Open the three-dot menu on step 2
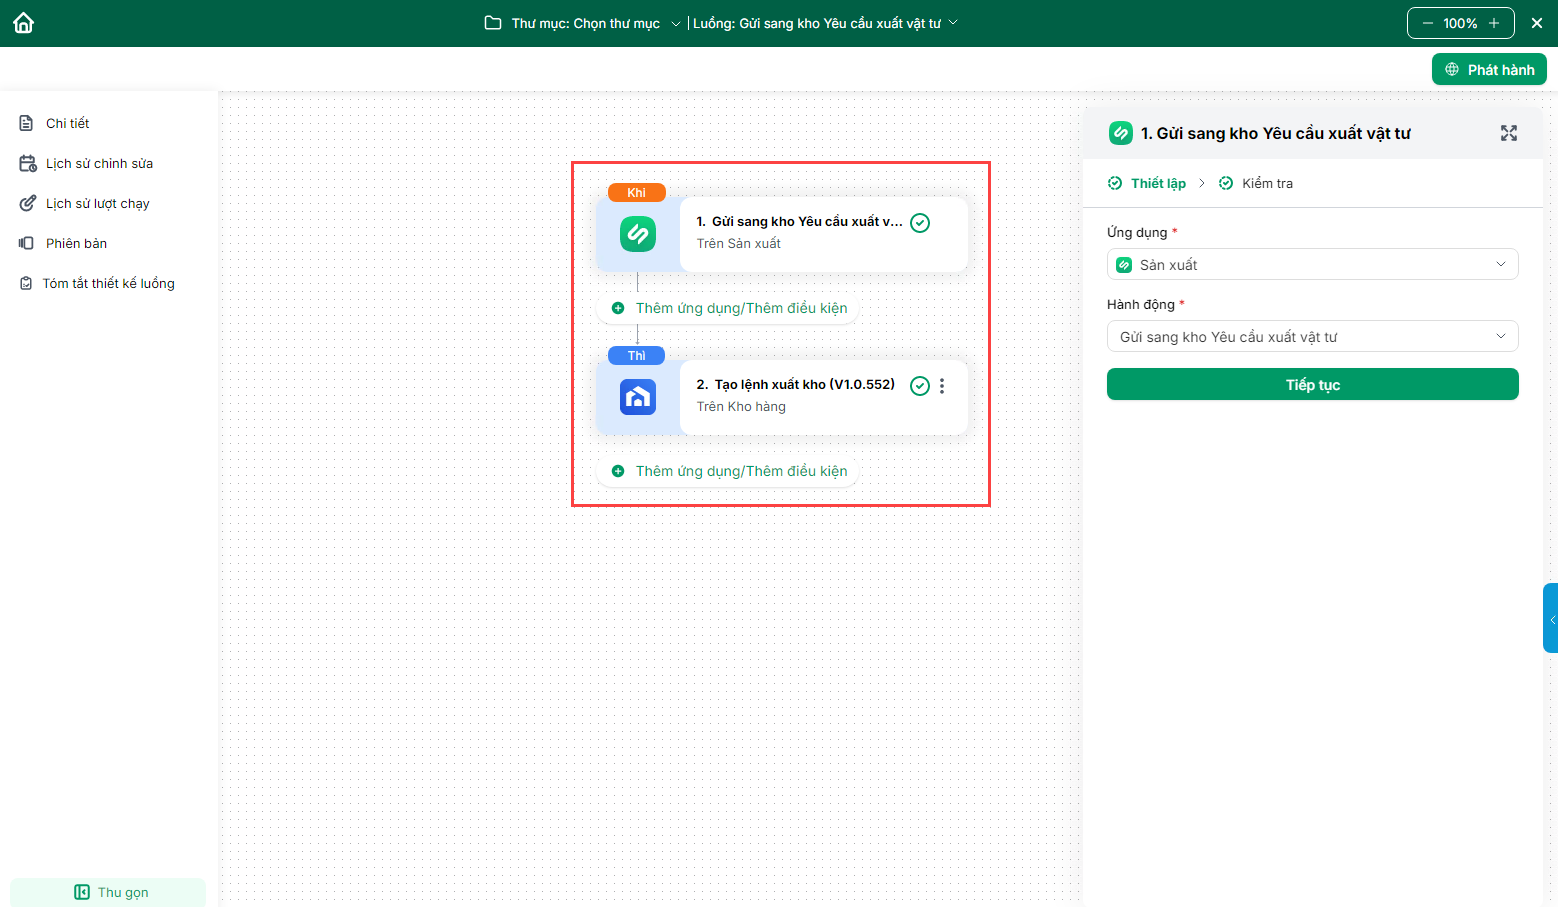Image resolution: width=1558 pixels, height=907 pixels. point(942,386)
